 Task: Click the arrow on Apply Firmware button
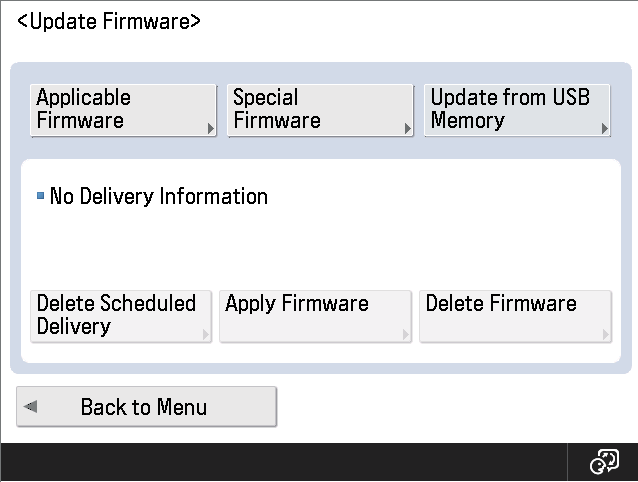(x=405, y=334)
